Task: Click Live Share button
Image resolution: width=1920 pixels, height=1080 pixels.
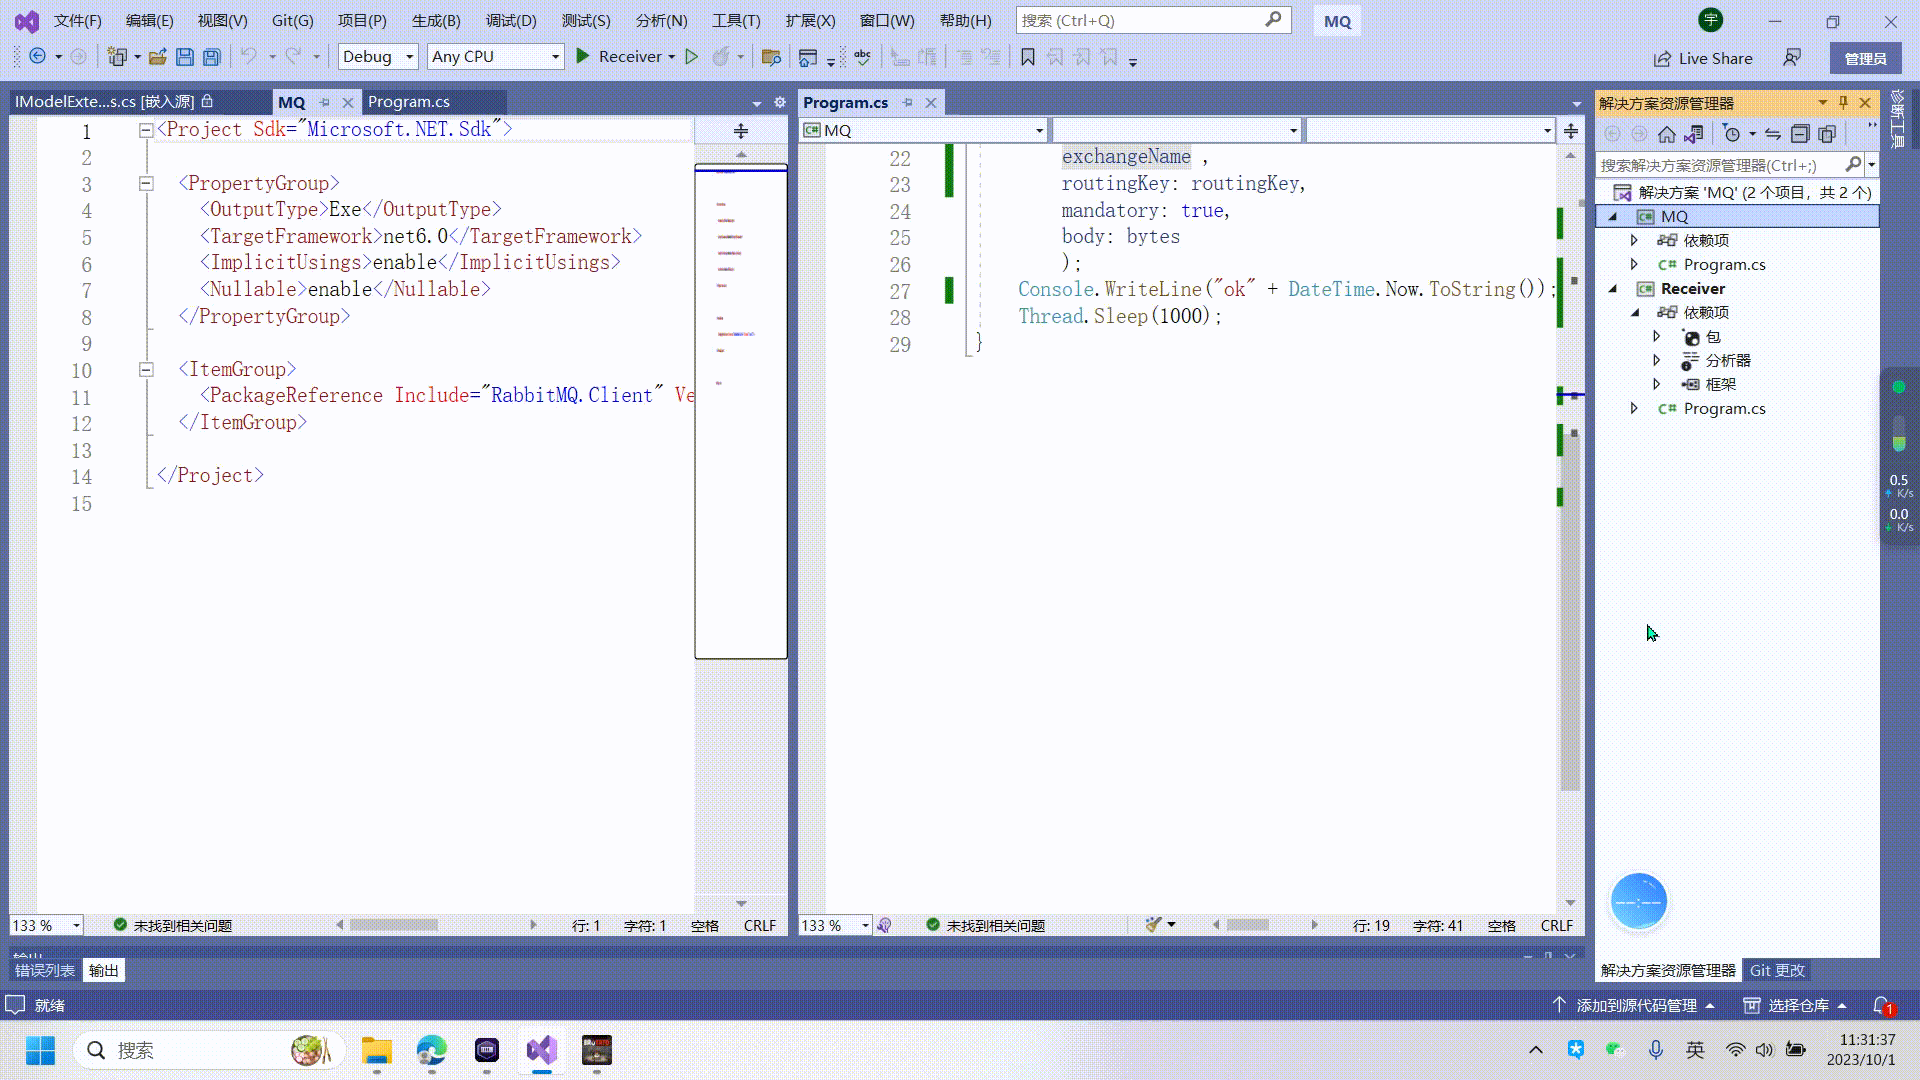Action: click(1703, 58)
